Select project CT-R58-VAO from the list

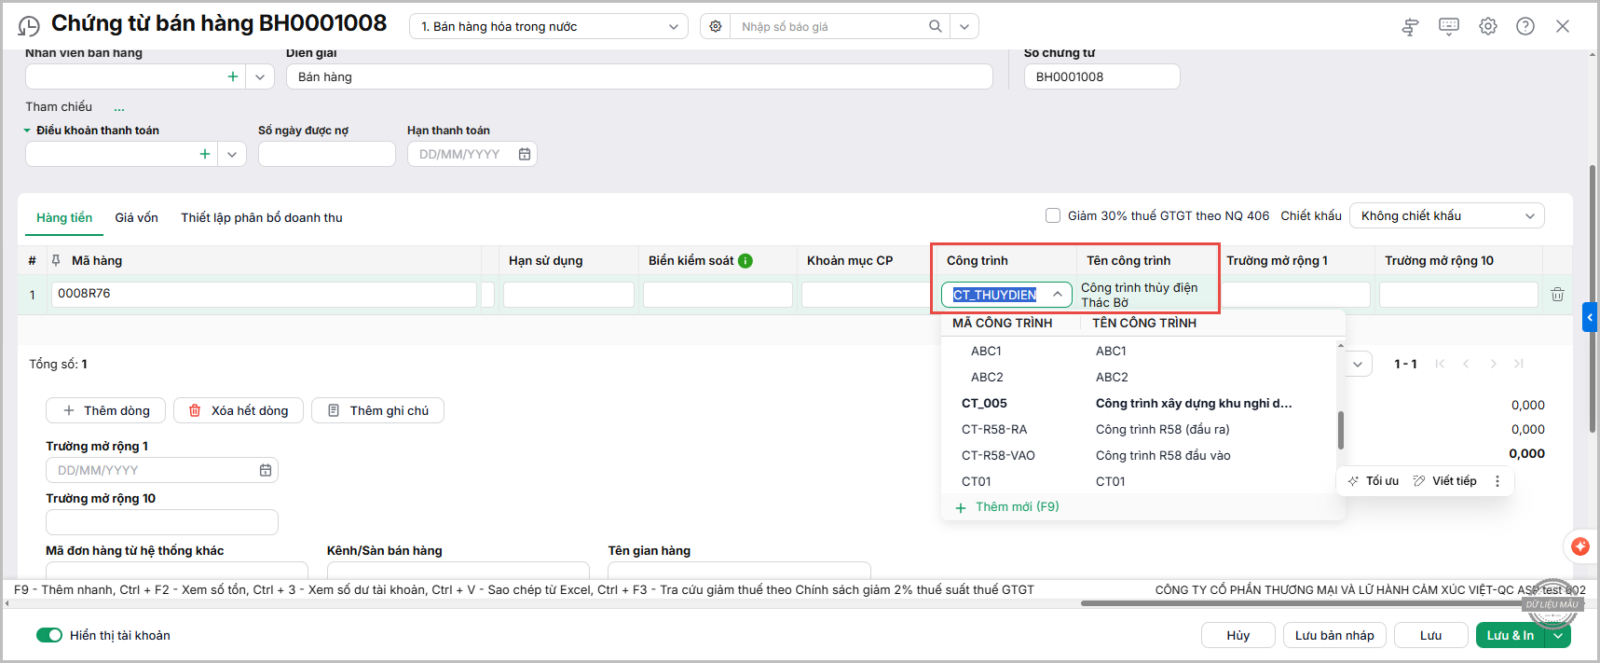[1138, 455]
